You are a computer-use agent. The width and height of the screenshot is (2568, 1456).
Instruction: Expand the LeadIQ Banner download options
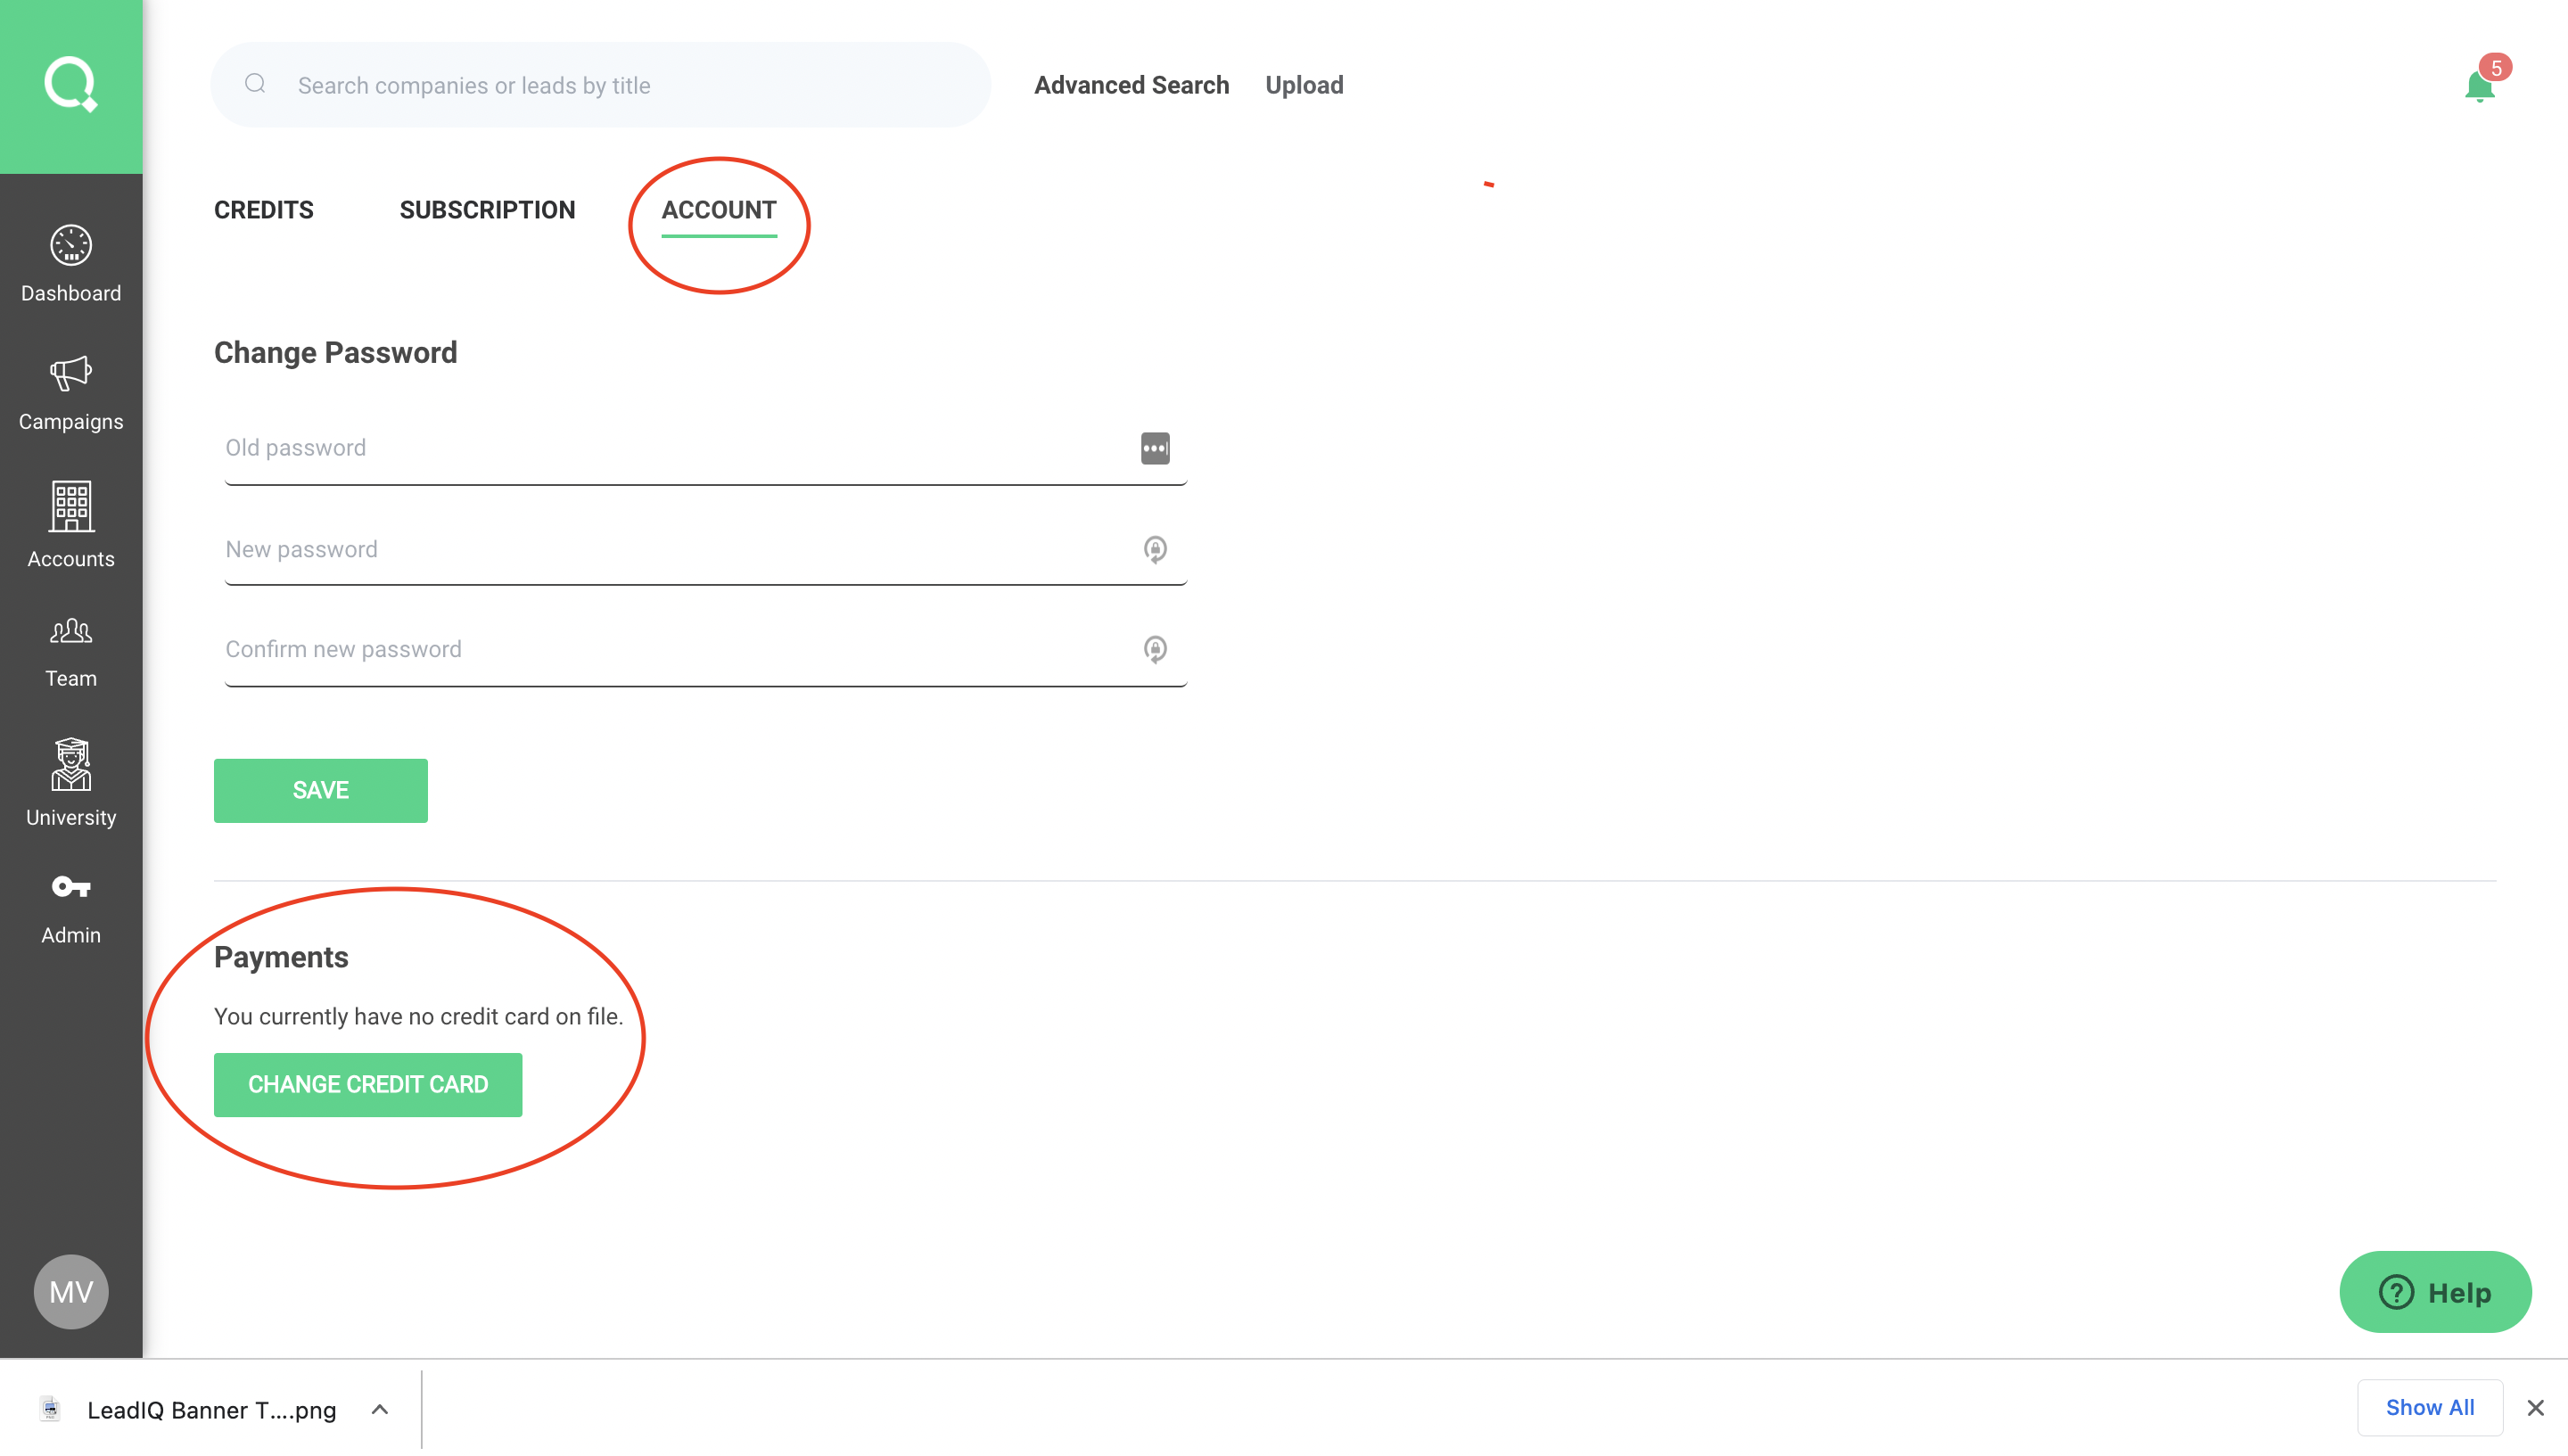(x=379, y=1409)
